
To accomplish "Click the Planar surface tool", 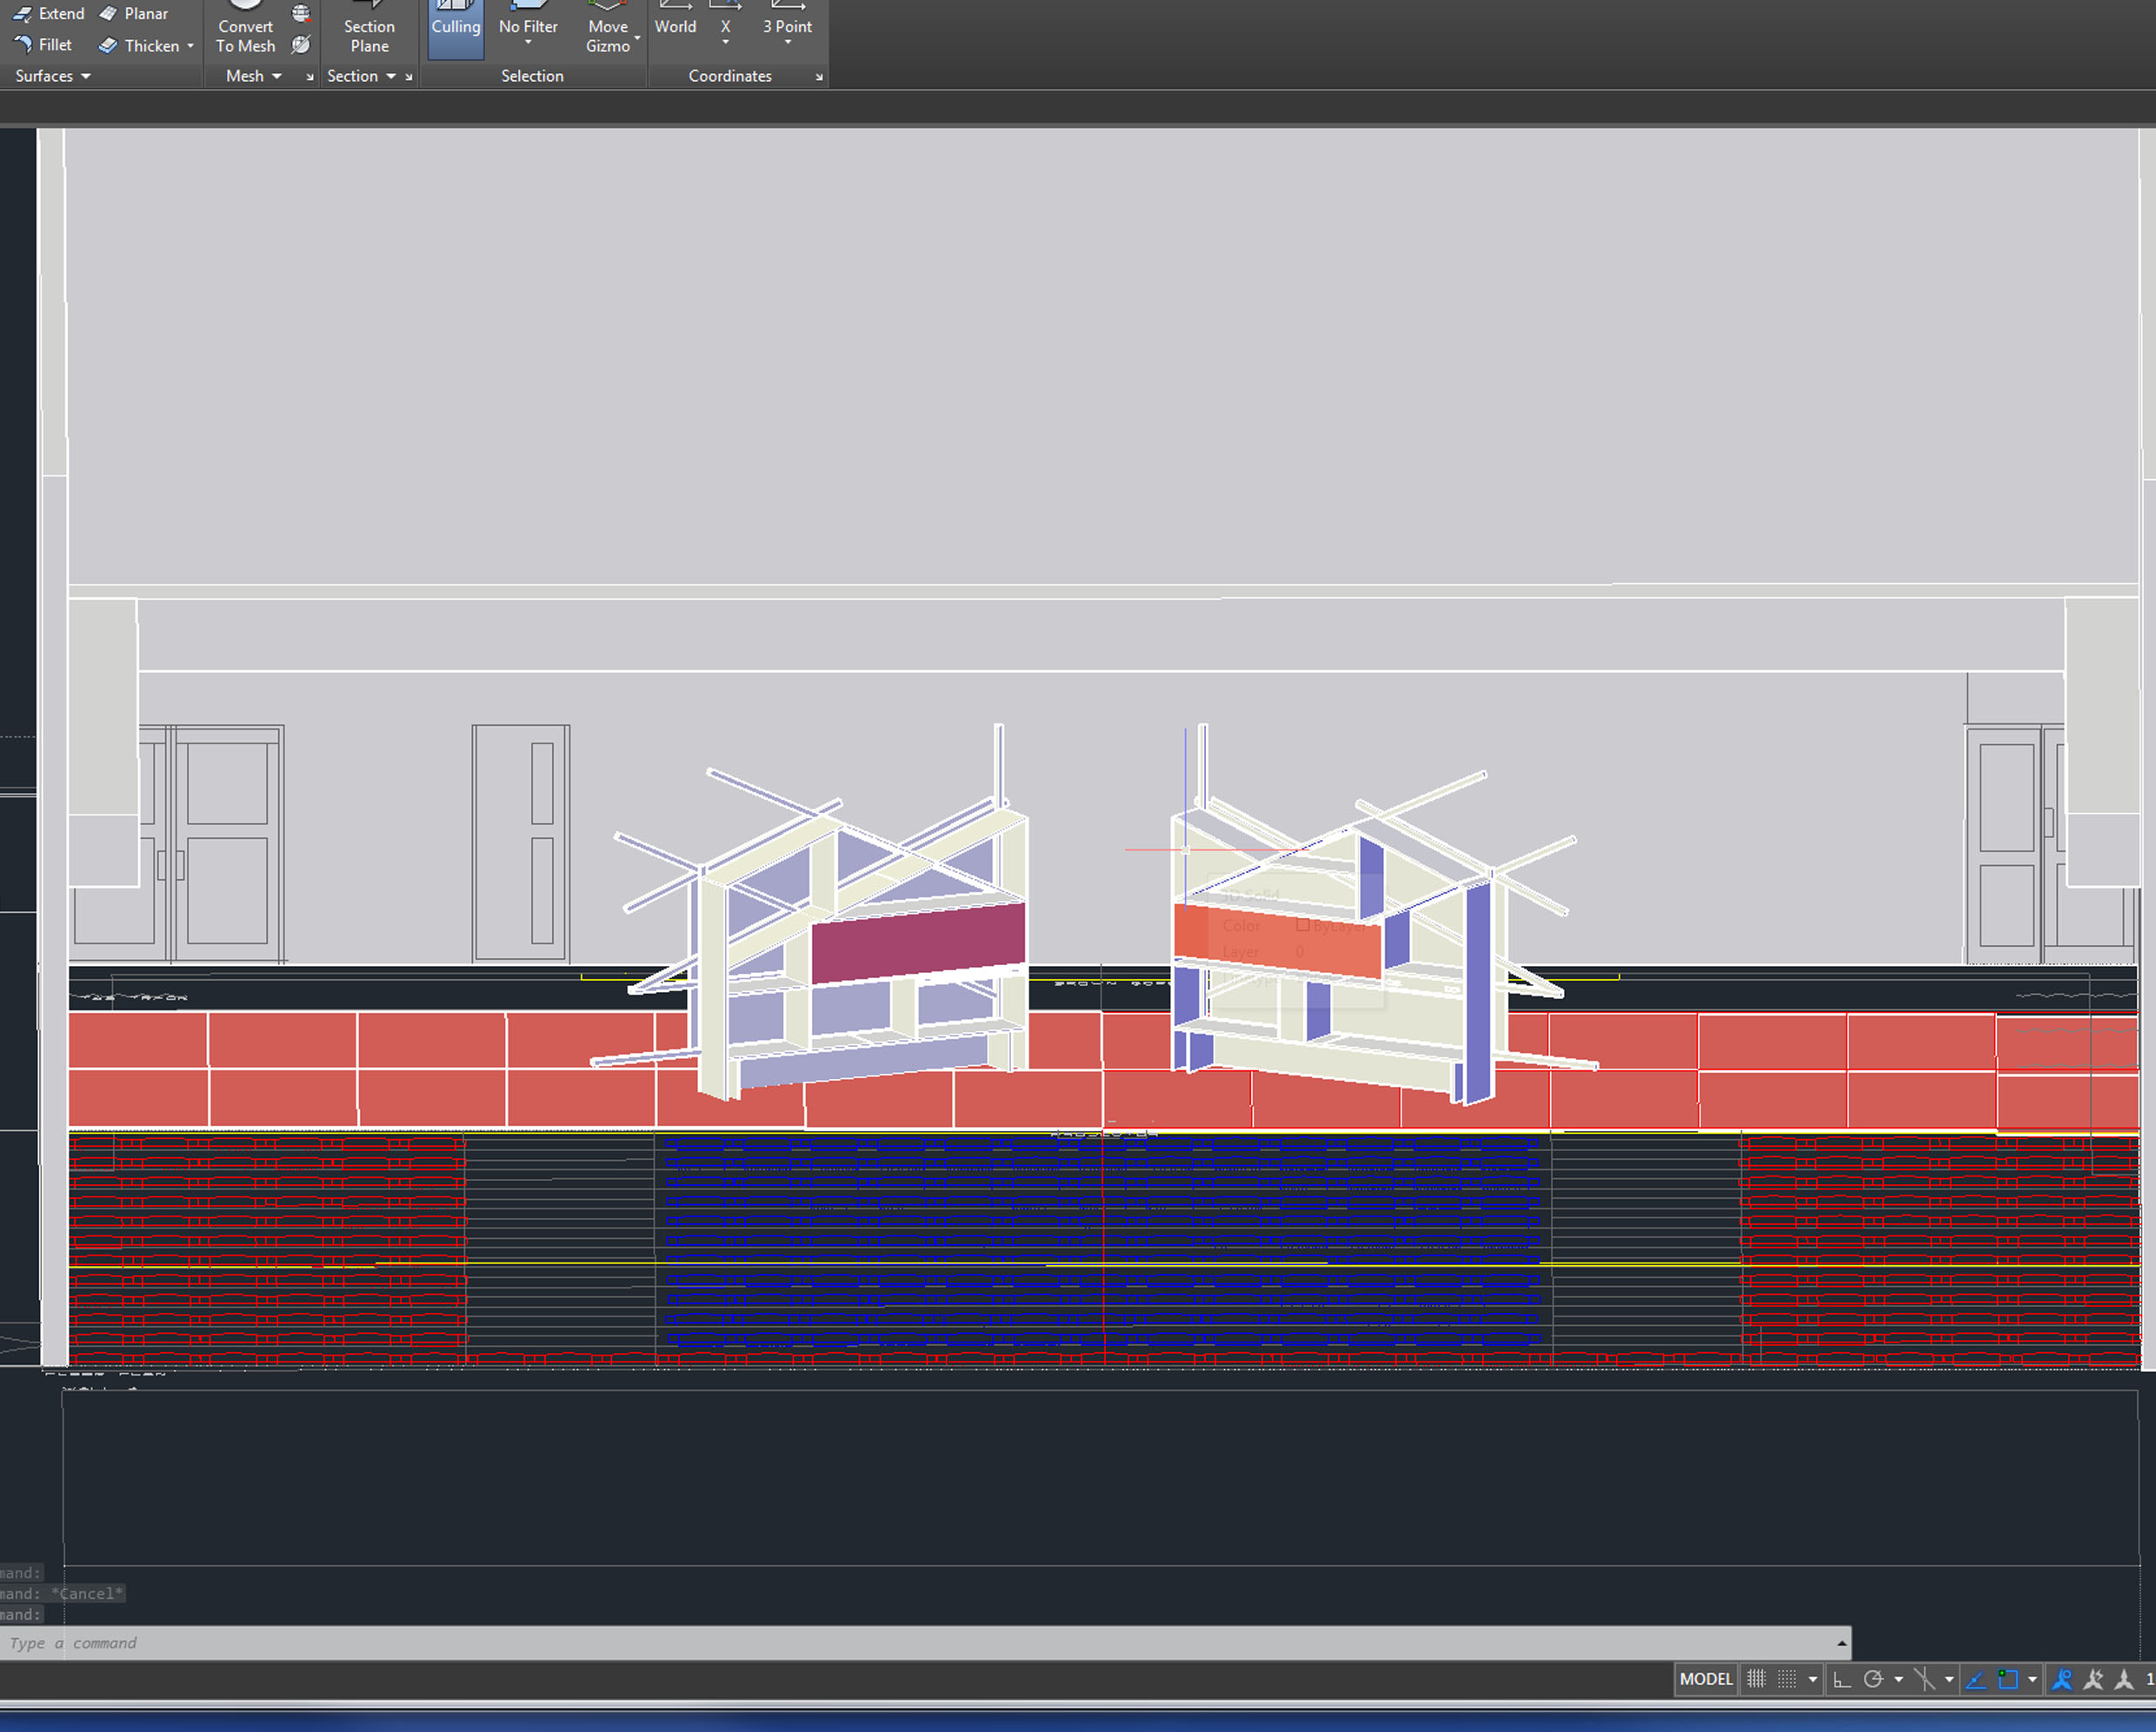I will point(134,14).
